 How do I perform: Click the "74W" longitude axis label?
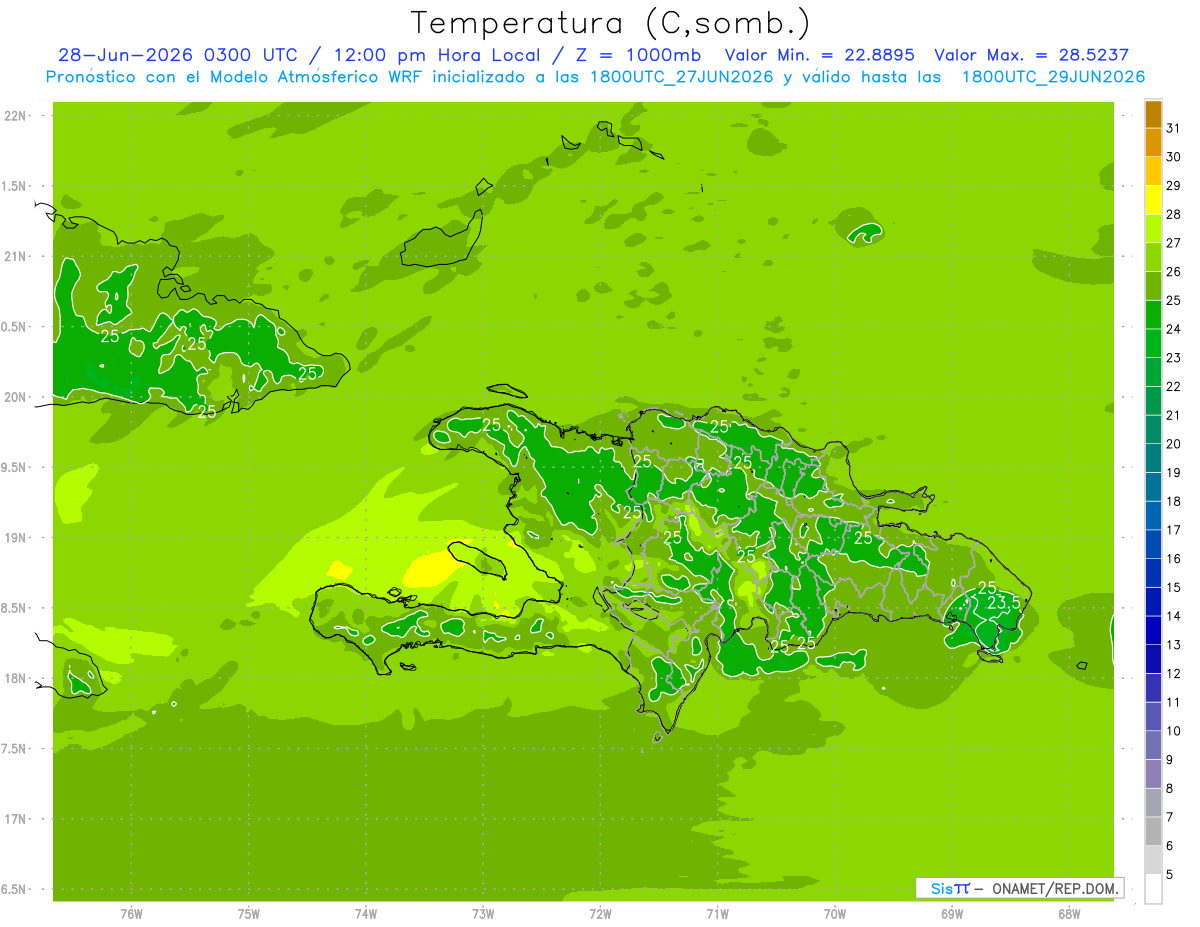tap(365, 914)
